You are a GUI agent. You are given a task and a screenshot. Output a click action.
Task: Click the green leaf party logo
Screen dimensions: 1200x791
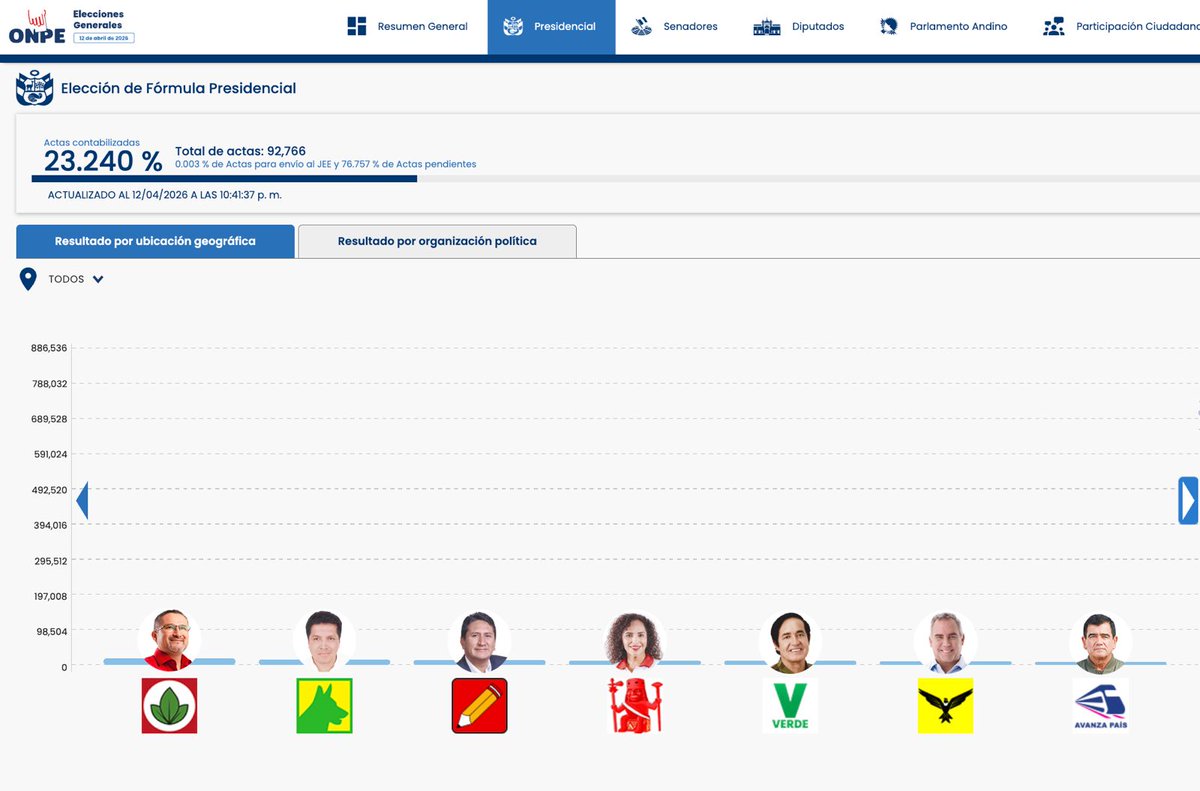tap(169, 706)
